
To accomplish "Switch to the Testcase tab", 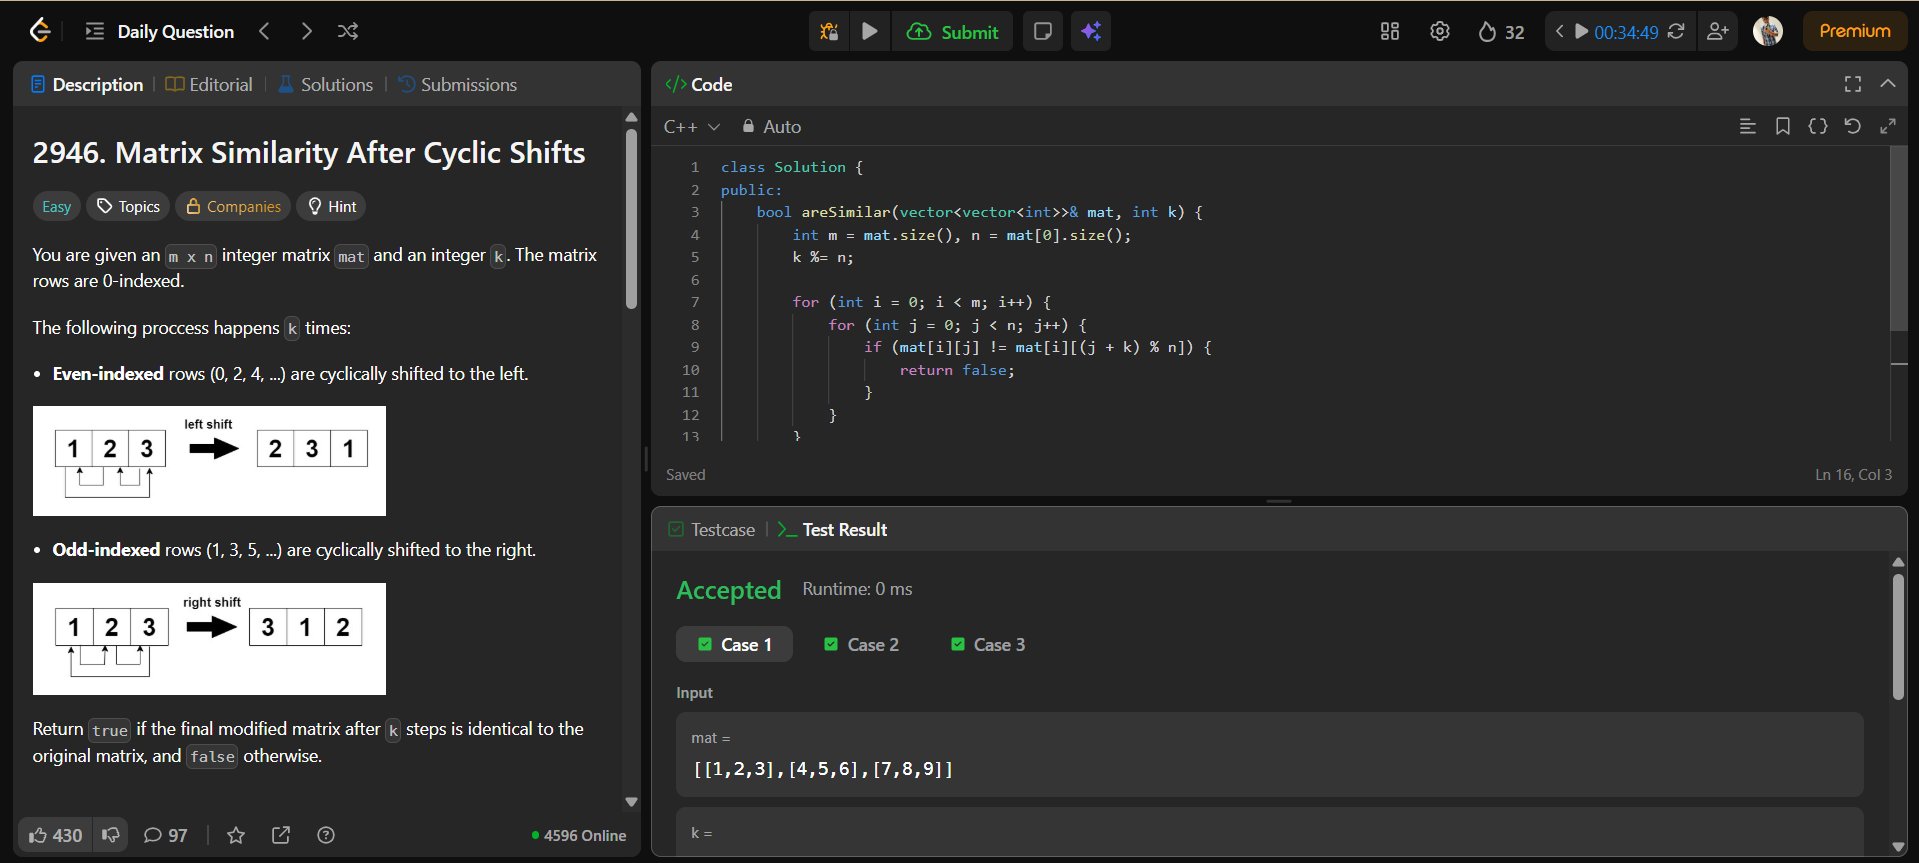I will tap(711, 530).
